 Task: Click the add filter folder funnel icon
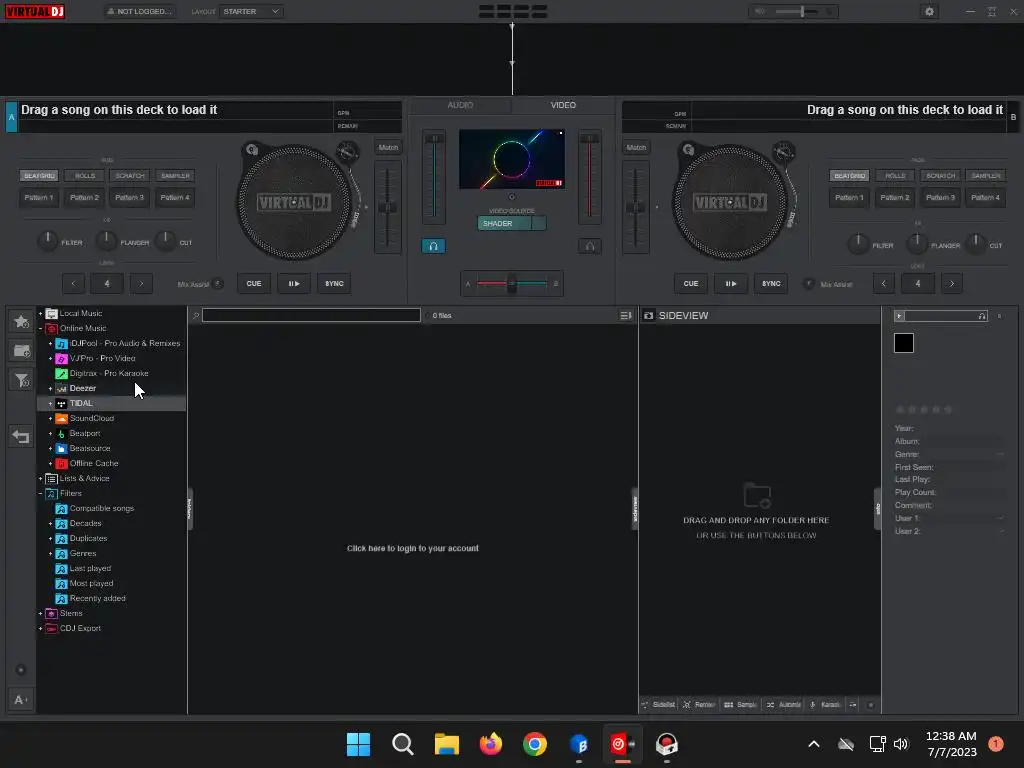tap(21, 380)
